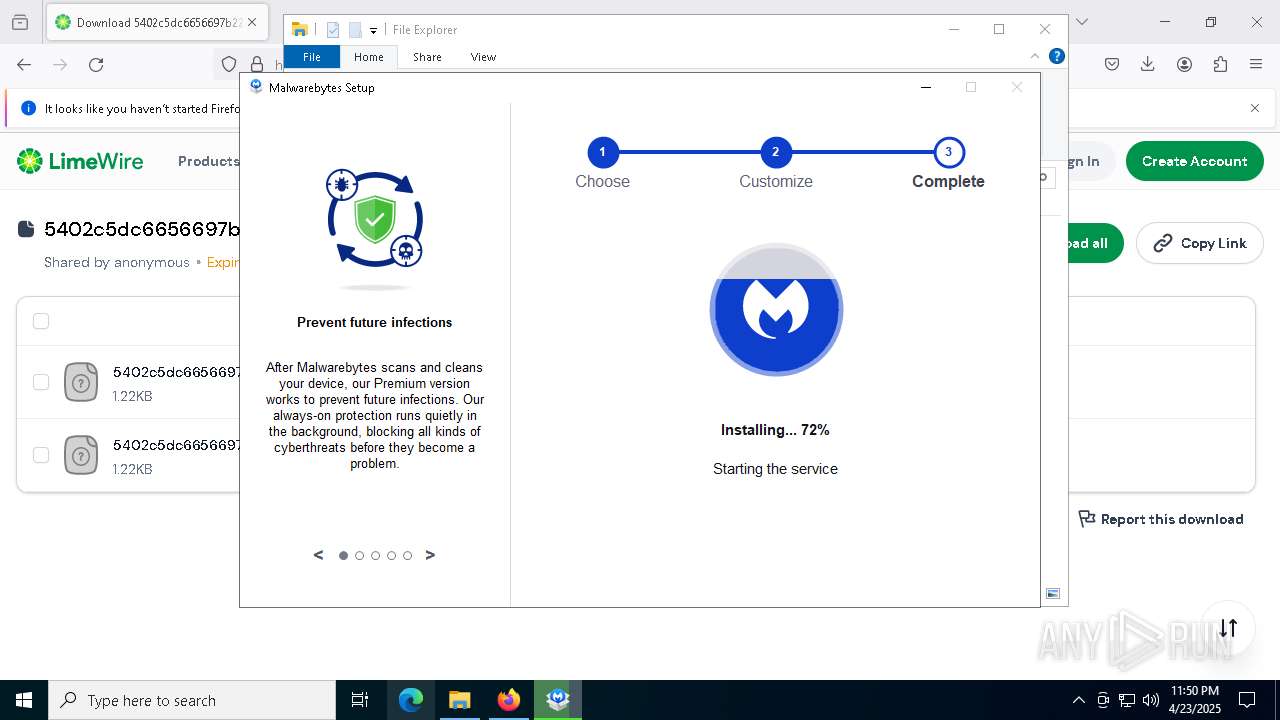The width and height of the screenshot is (1280, 720).
Task: Click Report this download link
Action: click(x=1161, y=519)
